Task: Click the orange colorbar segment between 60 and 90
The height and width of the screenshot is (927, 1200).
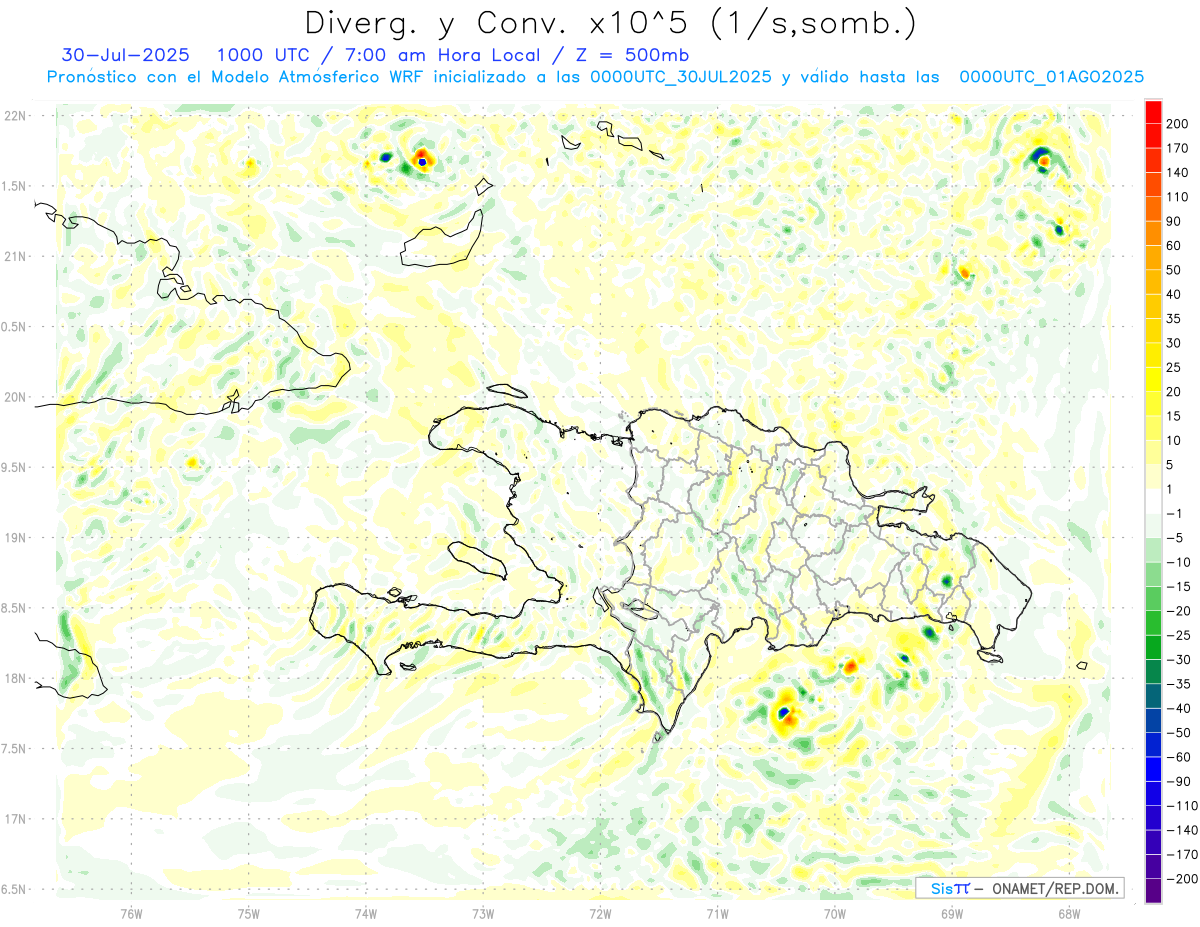Action: pyautogui.click(x=1153, y=233)
